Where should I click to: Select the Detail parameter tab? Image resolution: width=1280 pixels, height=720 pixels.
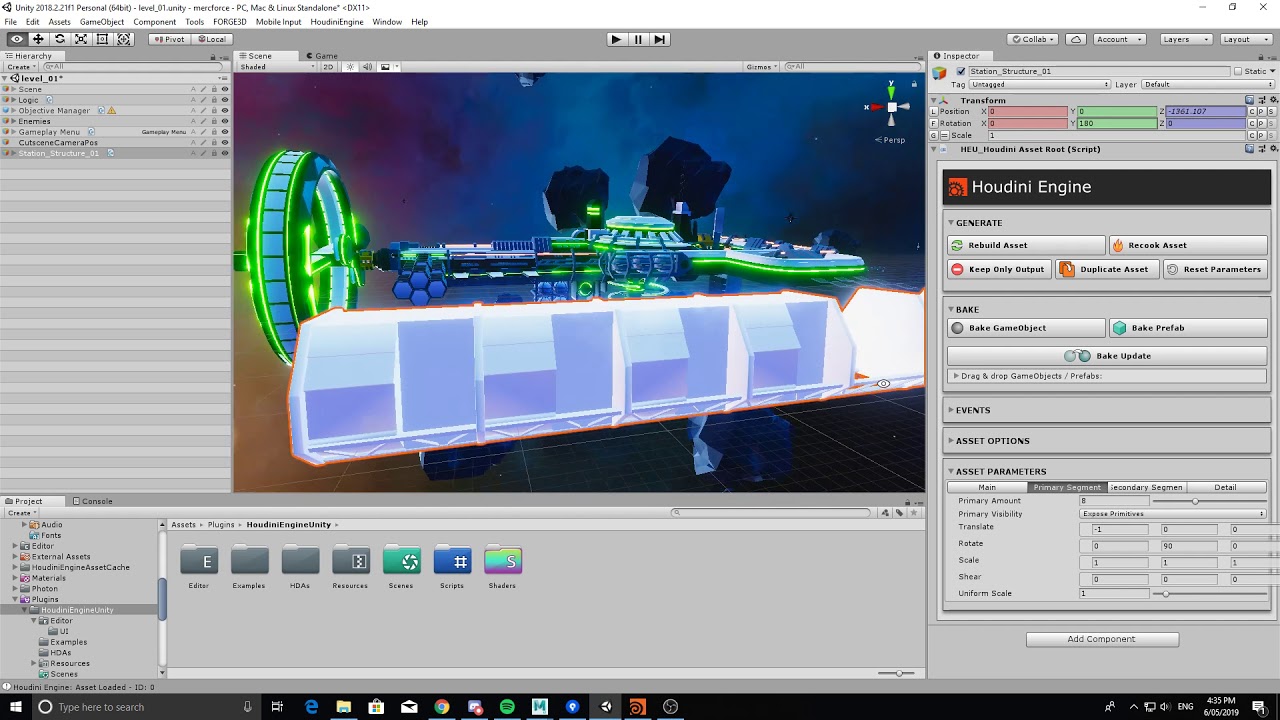(x=1226, y=487)
